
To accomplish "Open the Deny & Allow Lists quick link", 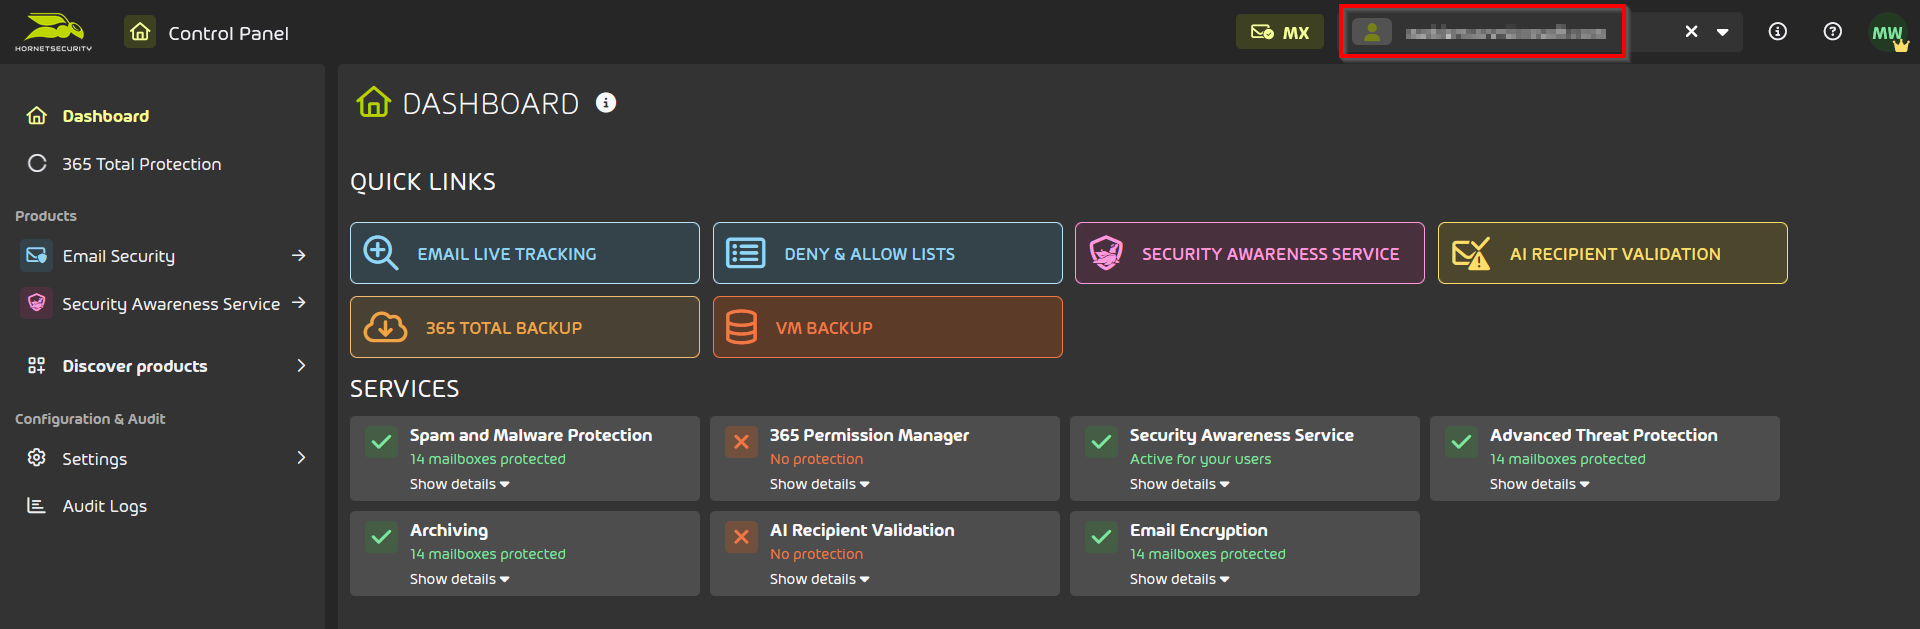I will coord(888,253).
